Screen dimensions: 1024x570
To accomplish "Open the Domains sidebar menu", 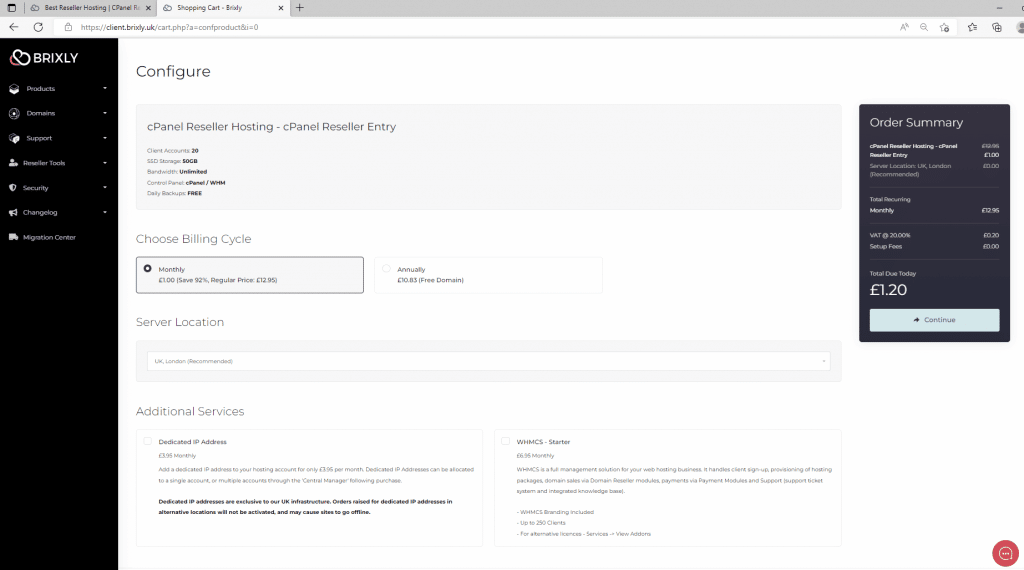I will [59, 114].
